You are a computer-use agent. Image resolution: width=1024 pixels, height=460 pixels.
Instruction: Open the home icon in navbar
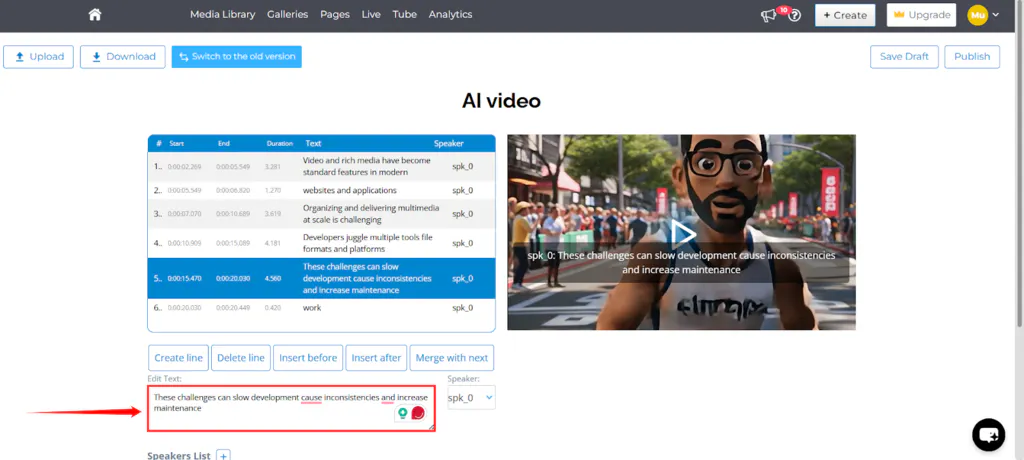pos(95,14)
